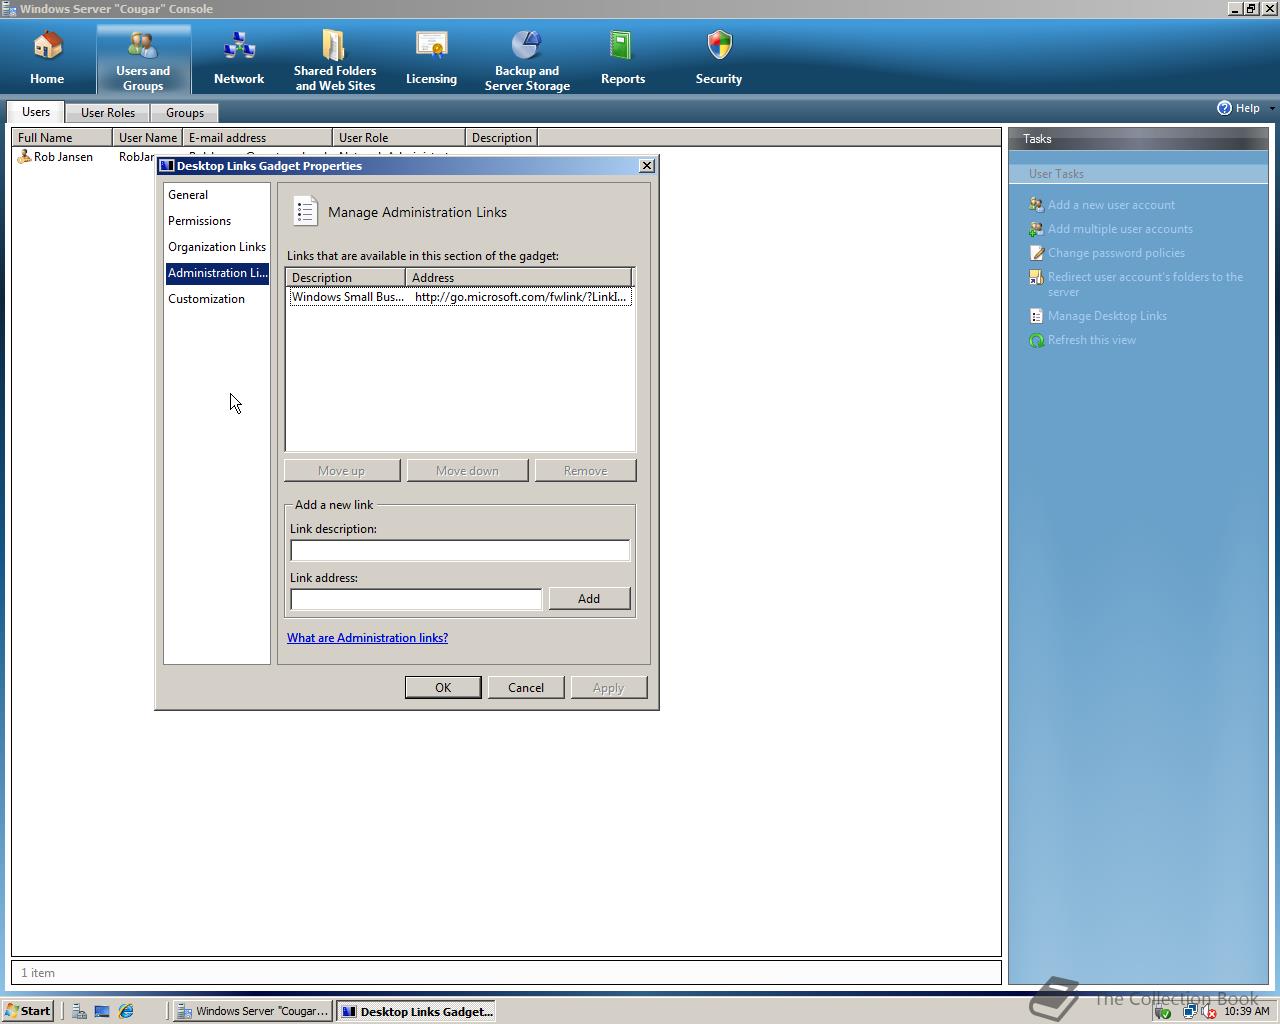Open 'What are Administration links?' help link

367,638
